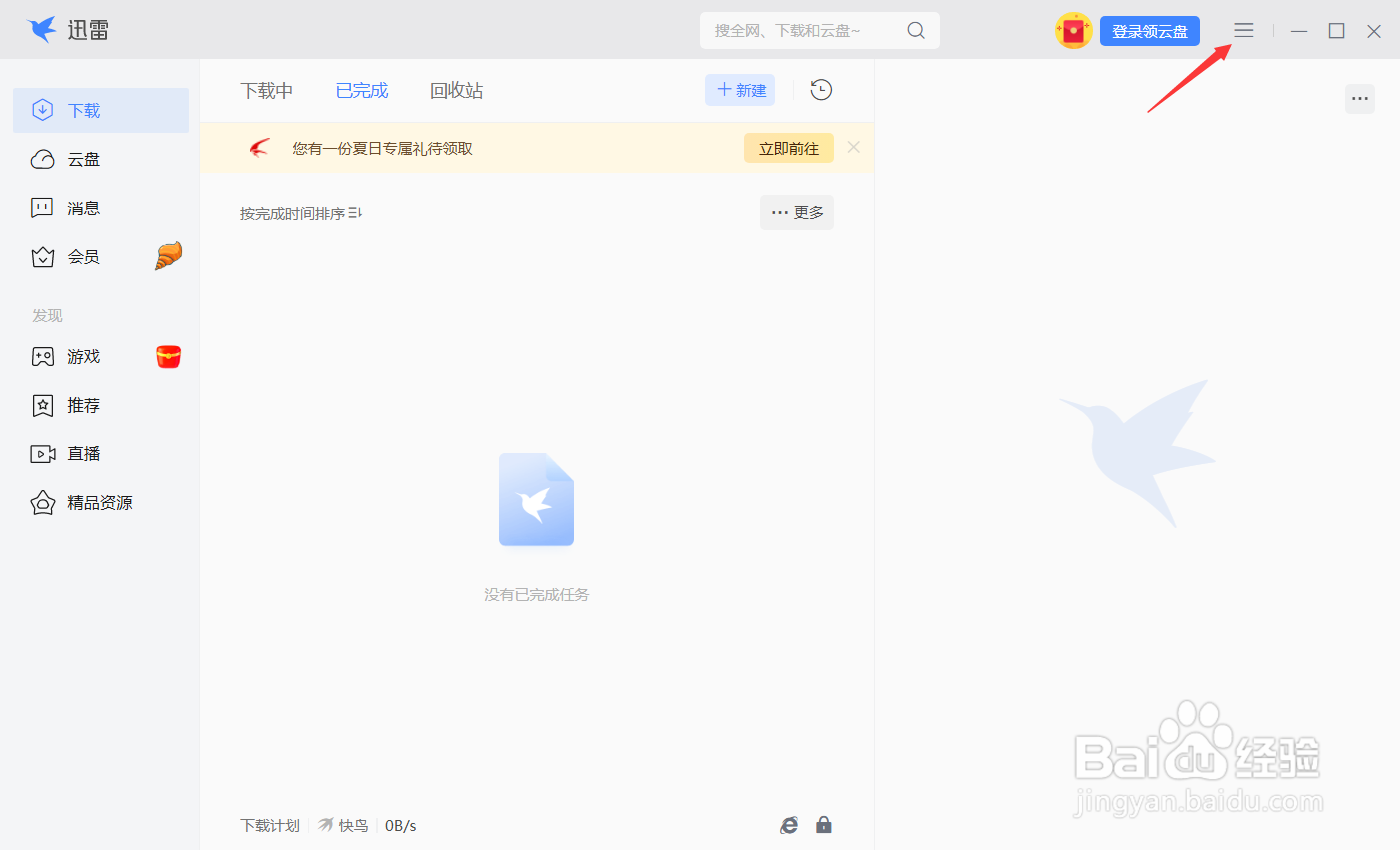
Task: Click the 0B/s speed indicator
Action: pyautogui.click(x=400, y=825)
